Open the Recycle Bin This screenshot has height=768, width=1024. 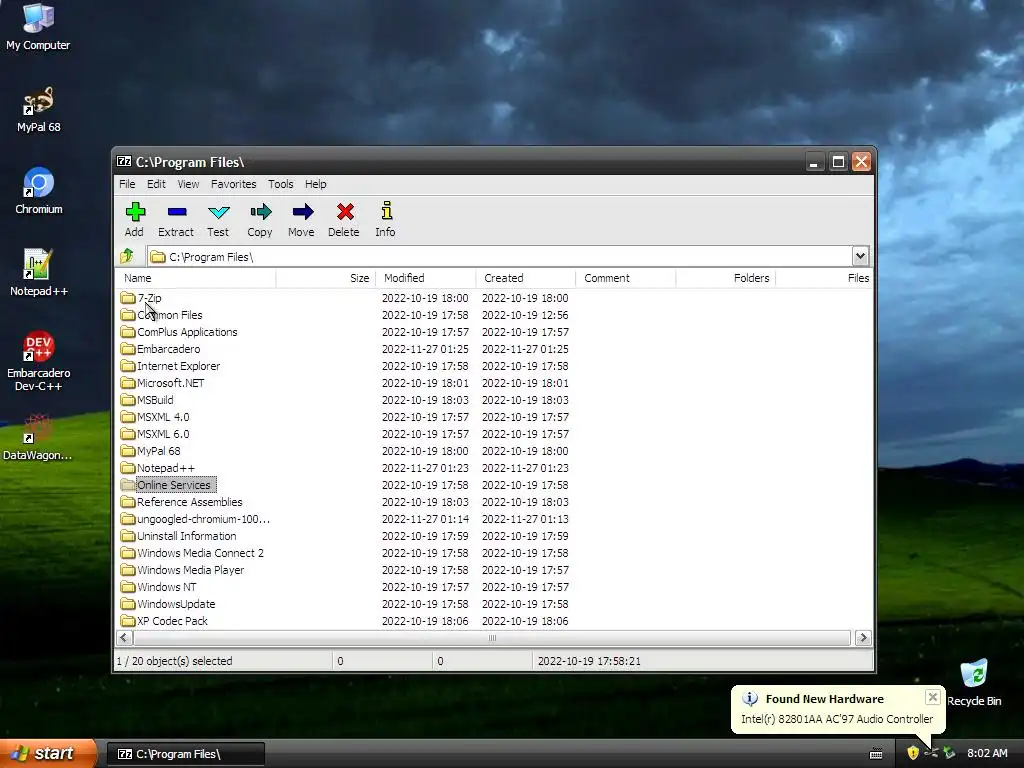point(974,683)
